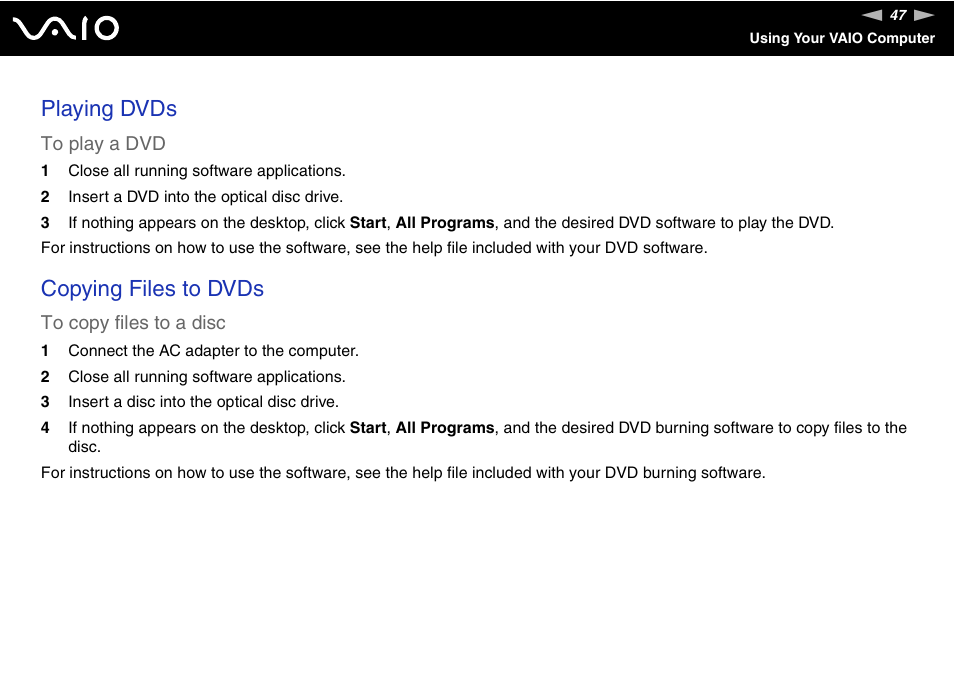
Task: Click the VAIO wordmark in the header
Action: pos(68,28)
